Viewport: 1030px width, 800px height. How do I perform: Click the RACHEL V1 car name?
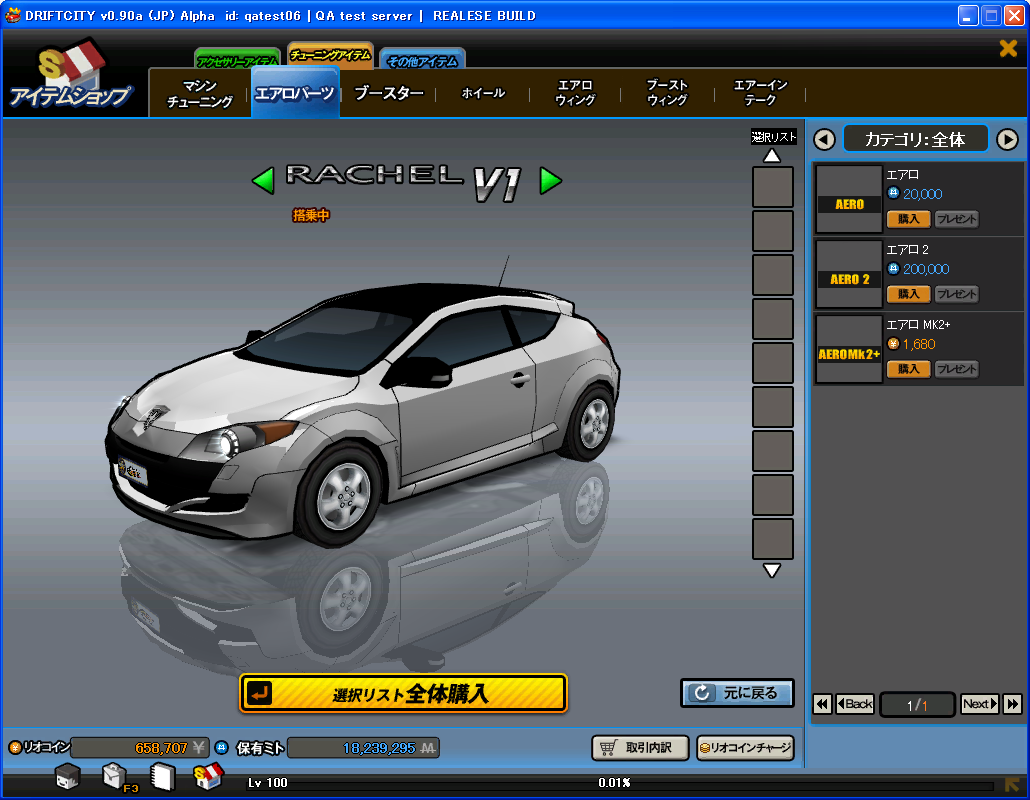tap(404, 181)
